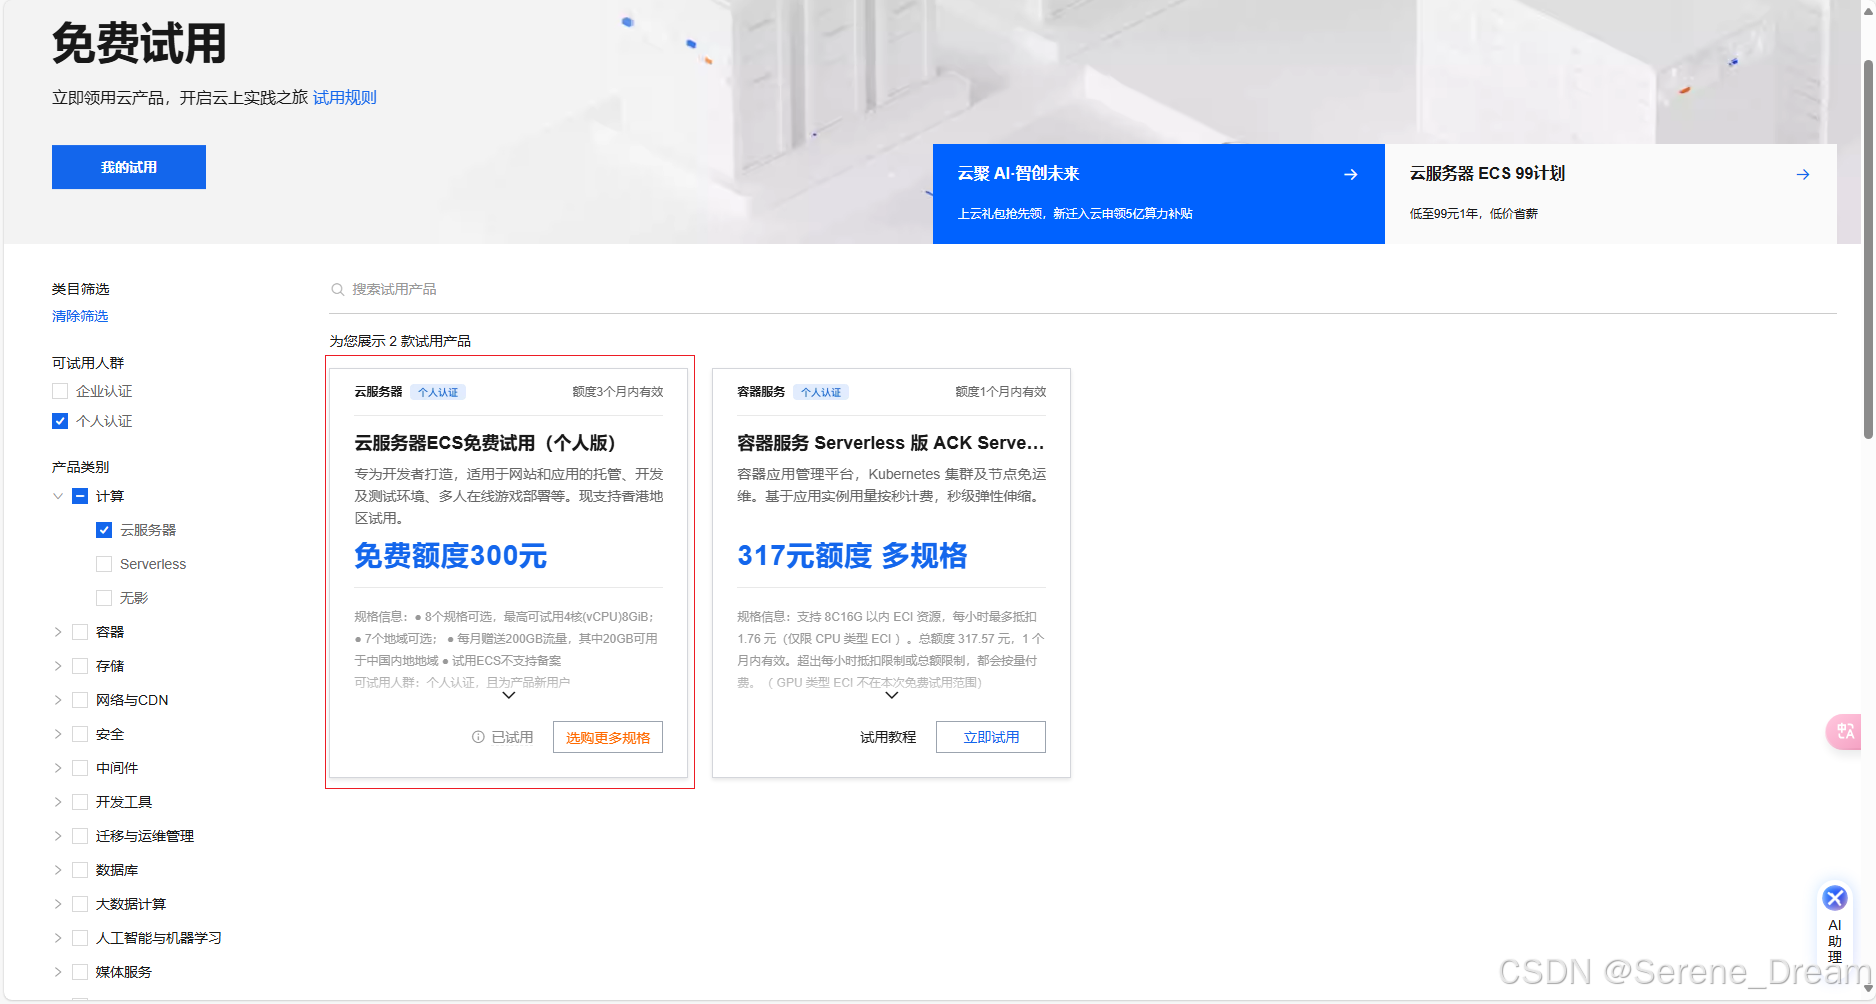This screenshot has width=1876, height=1004.
Task: Expand the 迁移与运维管理 category
Action: 57,836
